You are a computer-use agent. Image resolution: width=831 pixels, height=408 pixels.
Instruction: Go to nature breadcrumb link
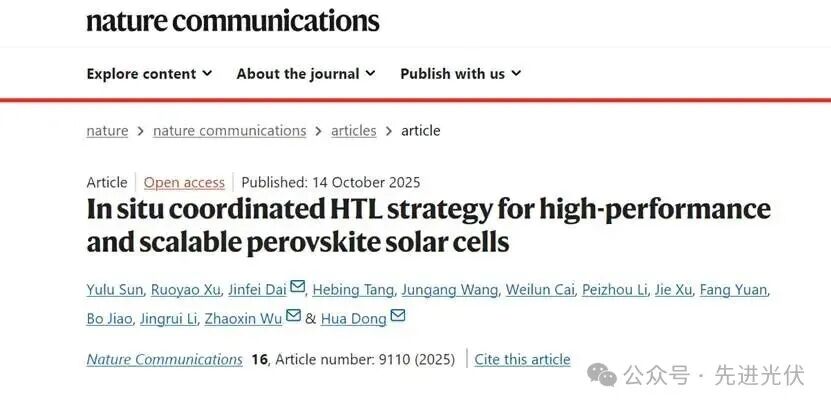(x=107, y=131)
